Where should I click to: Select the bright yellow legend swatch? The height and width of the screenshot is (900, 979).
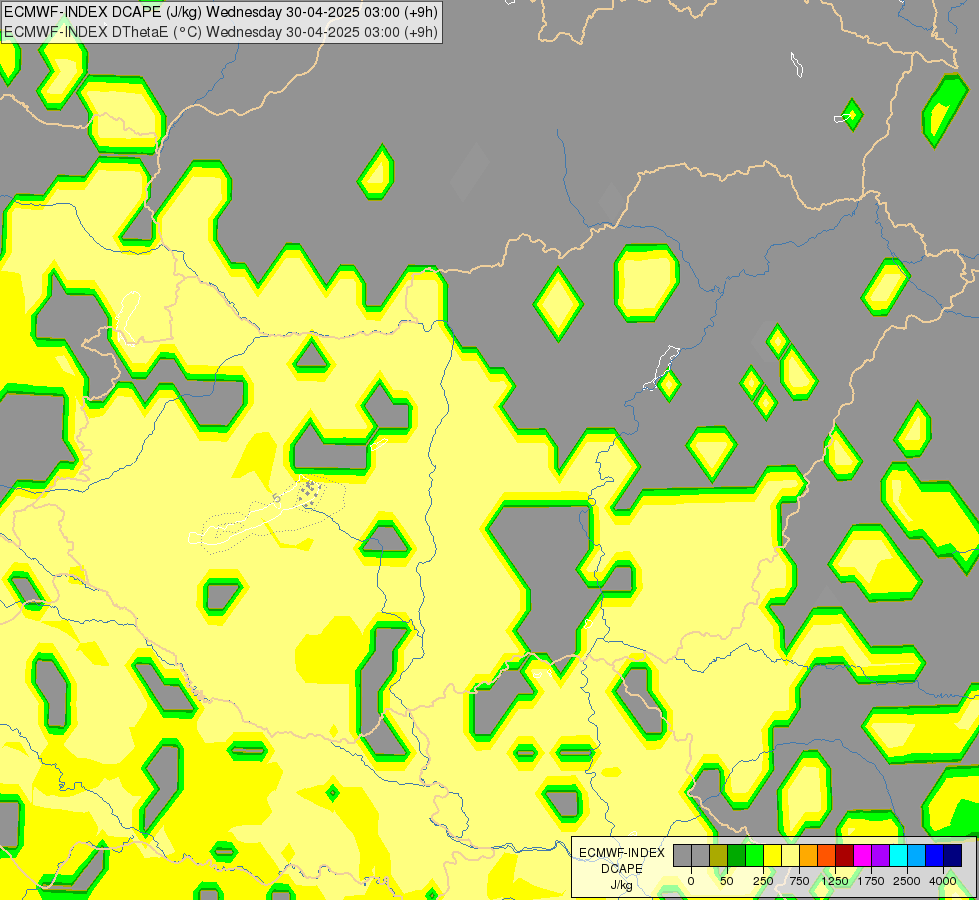772,856
